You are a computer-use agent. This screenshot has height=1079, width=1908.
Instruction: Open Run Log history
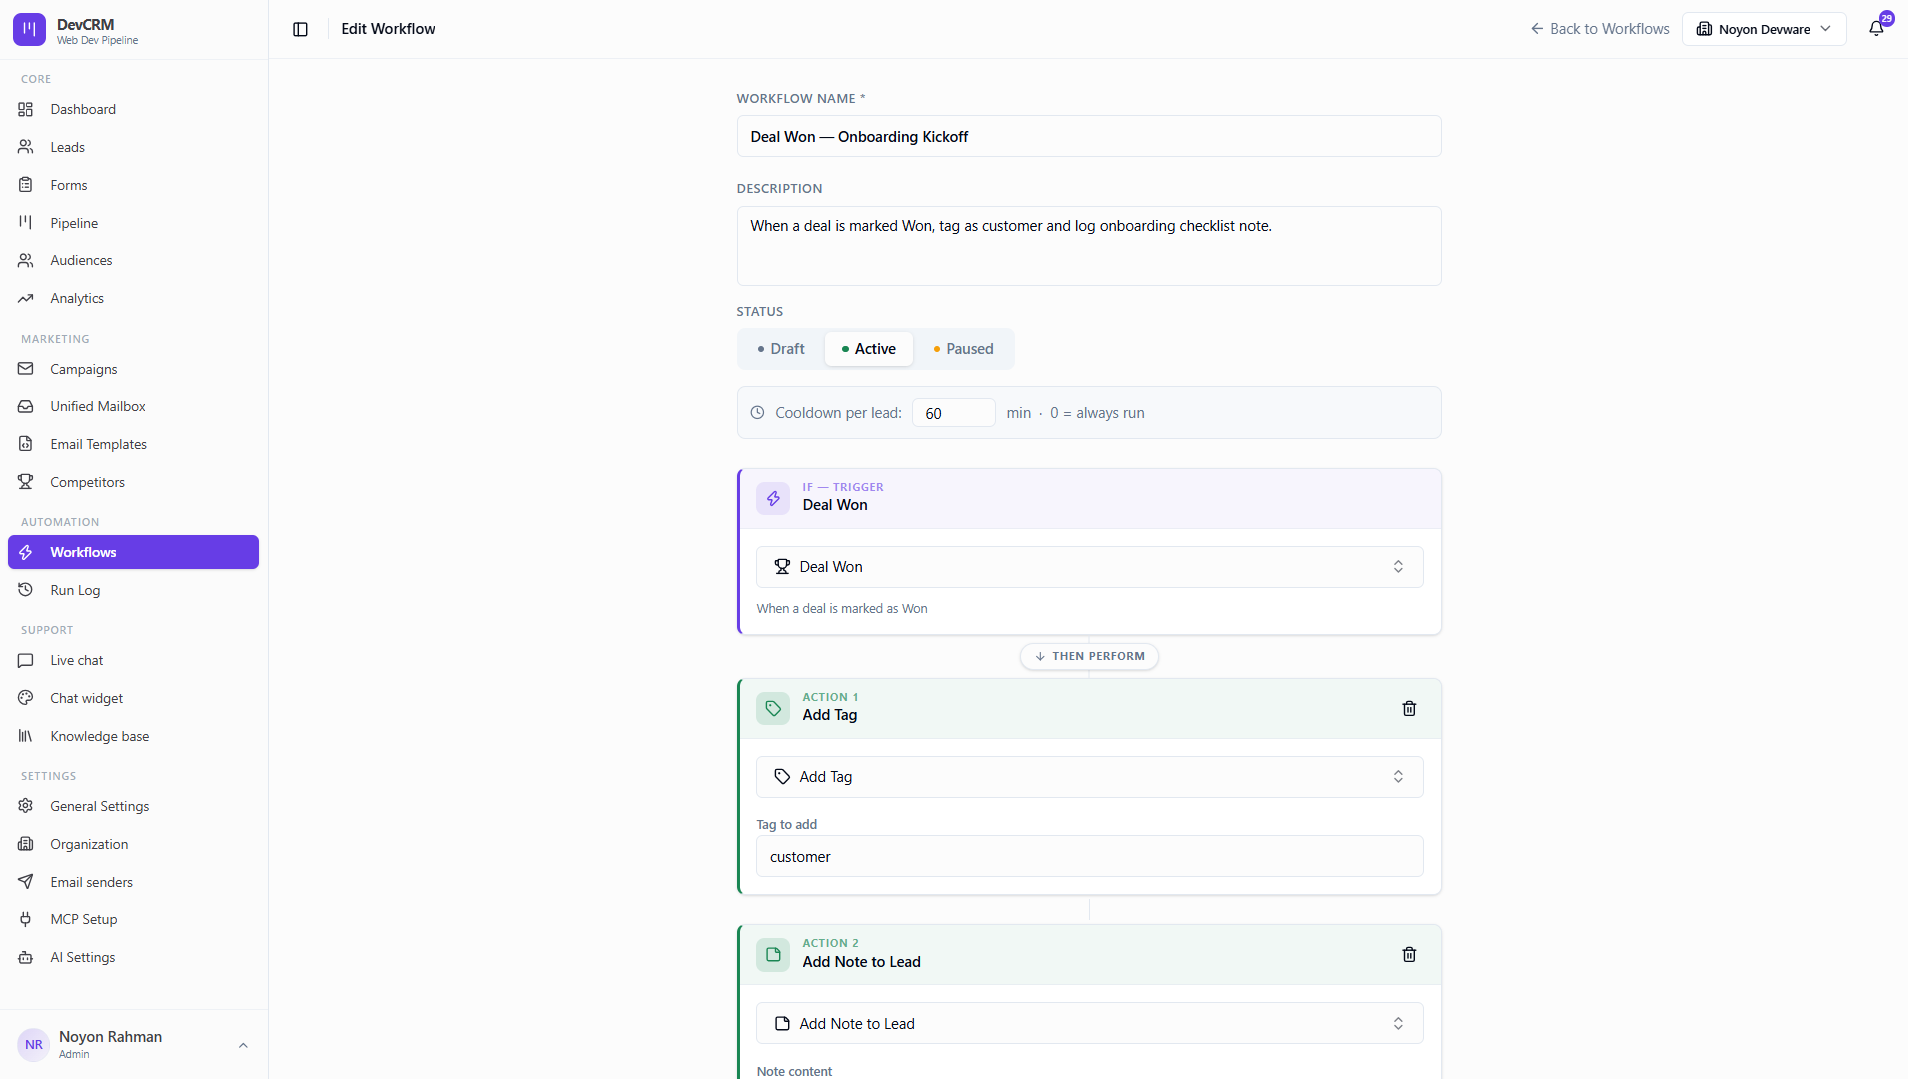[x=133, y=590]
